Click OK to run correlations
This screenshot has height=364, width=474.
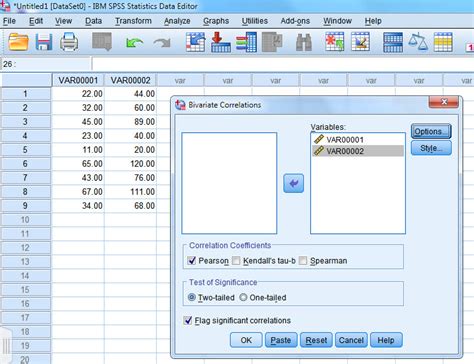click(246, 340)
